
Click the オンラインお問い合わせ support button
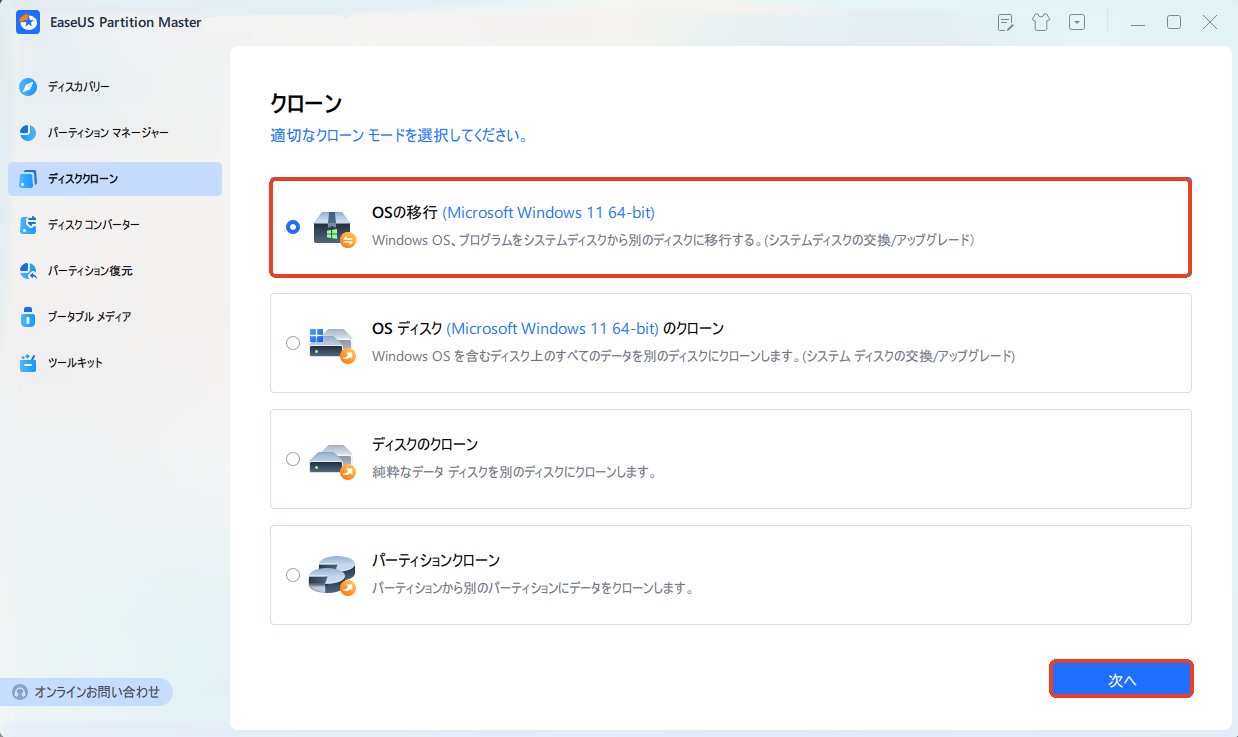point(86,692)
